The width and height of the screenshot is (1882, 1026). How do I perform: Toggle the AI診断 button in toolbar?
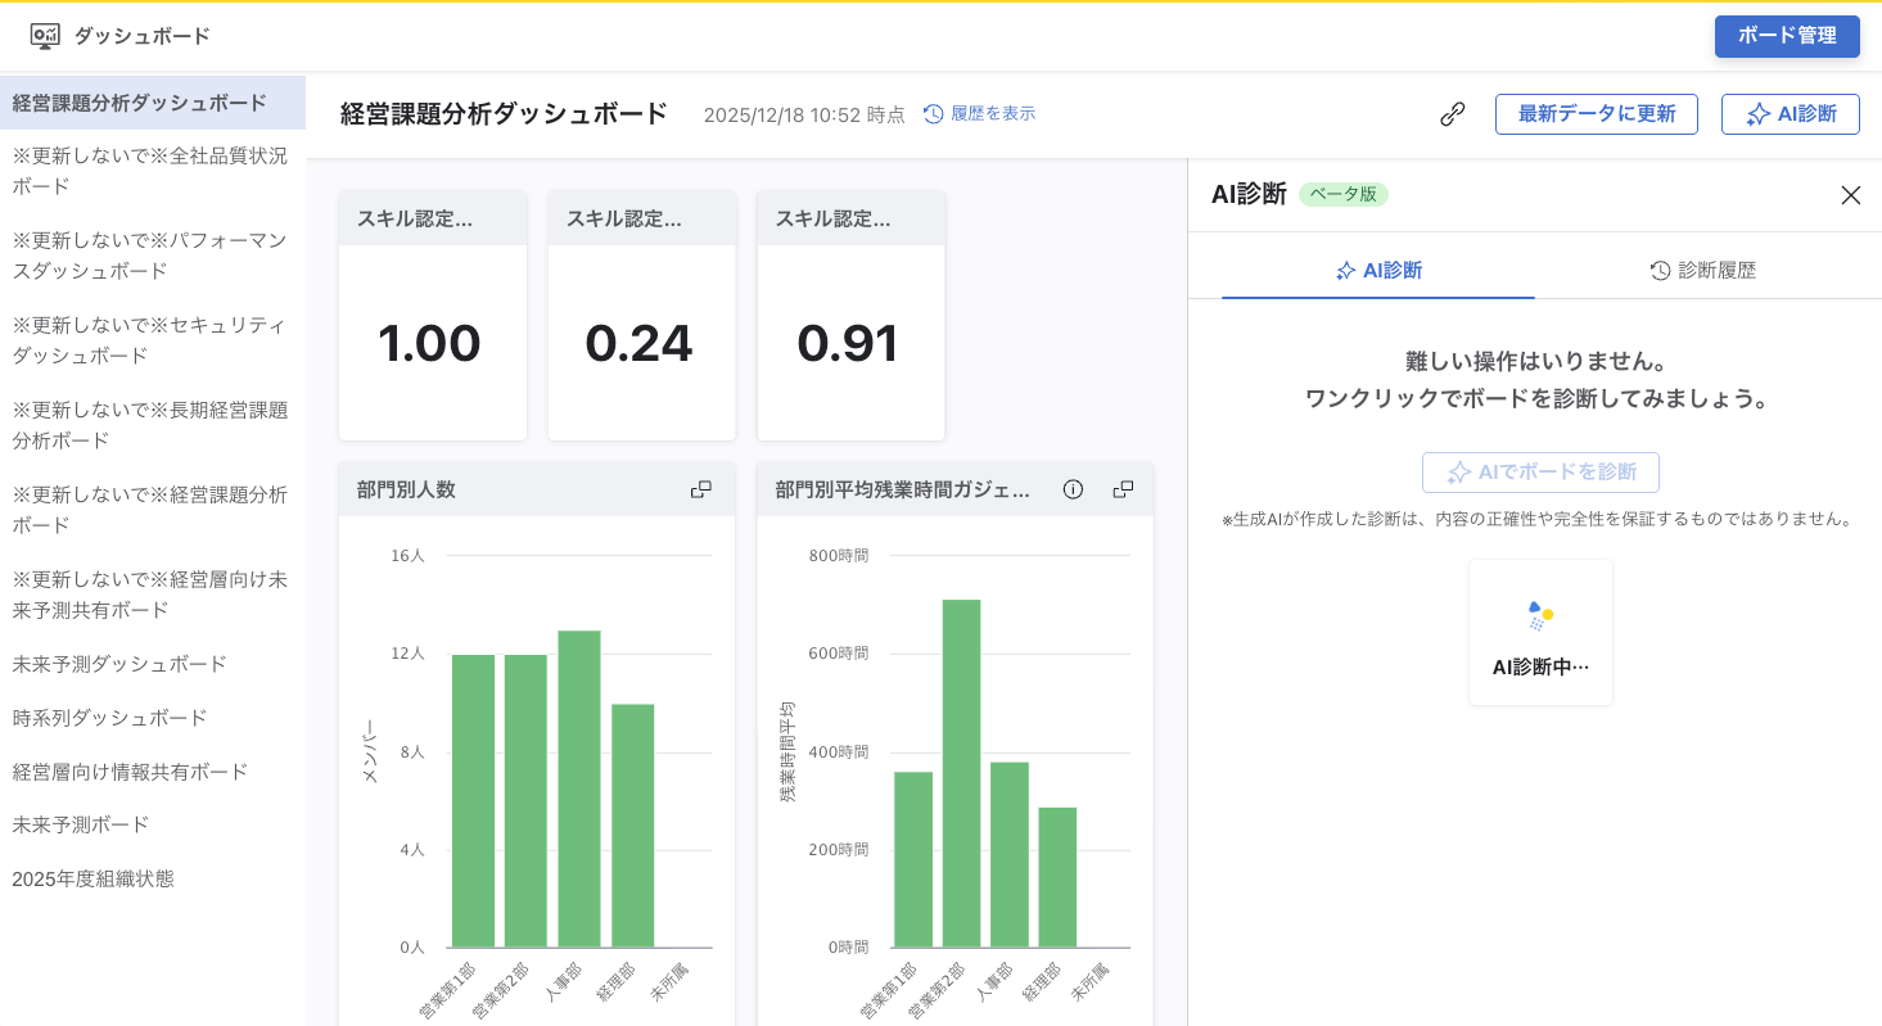point(1790,114)
